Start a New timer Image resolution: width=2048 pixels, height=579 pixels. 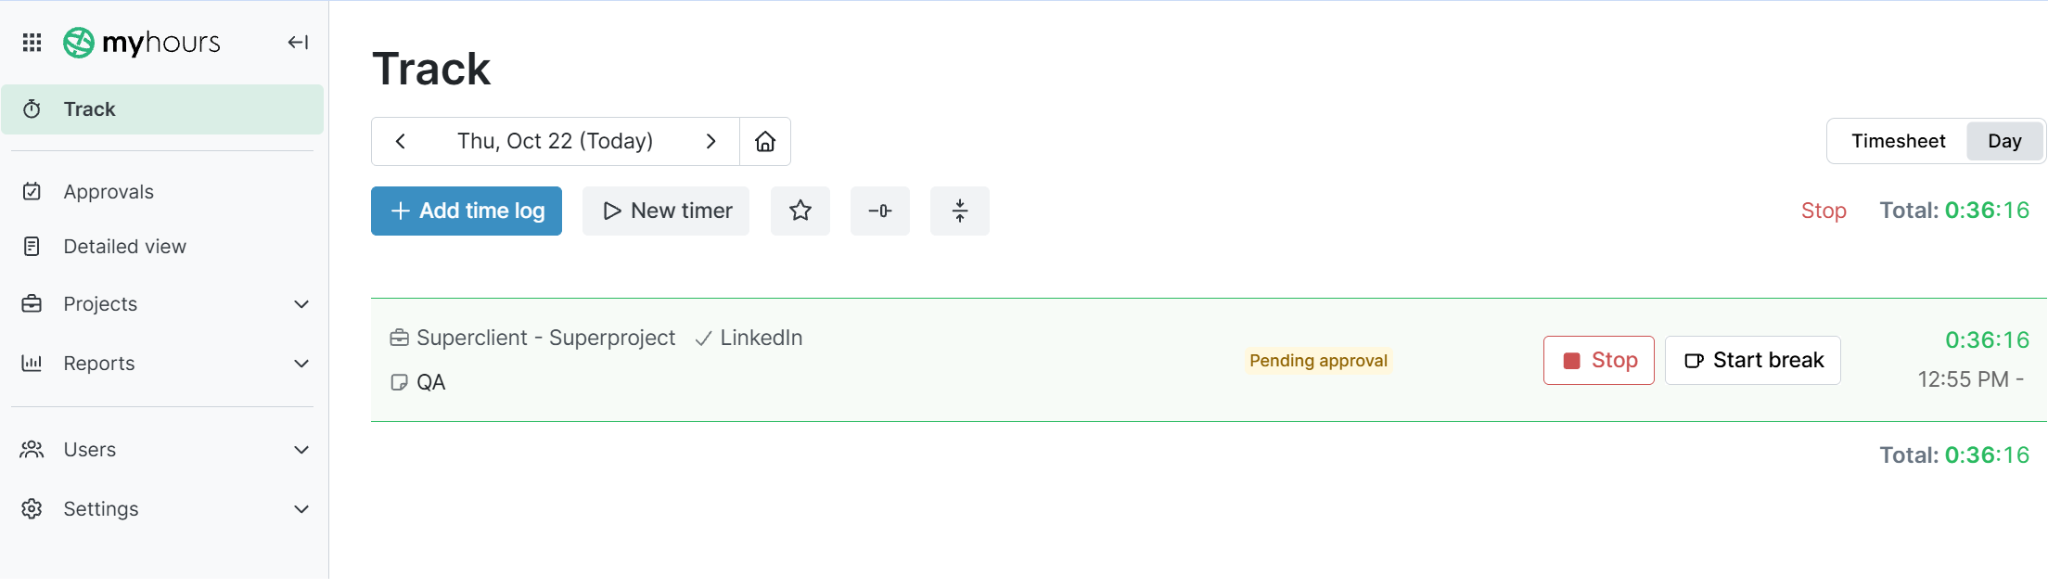pyautogui.click(x=666, y=211)
